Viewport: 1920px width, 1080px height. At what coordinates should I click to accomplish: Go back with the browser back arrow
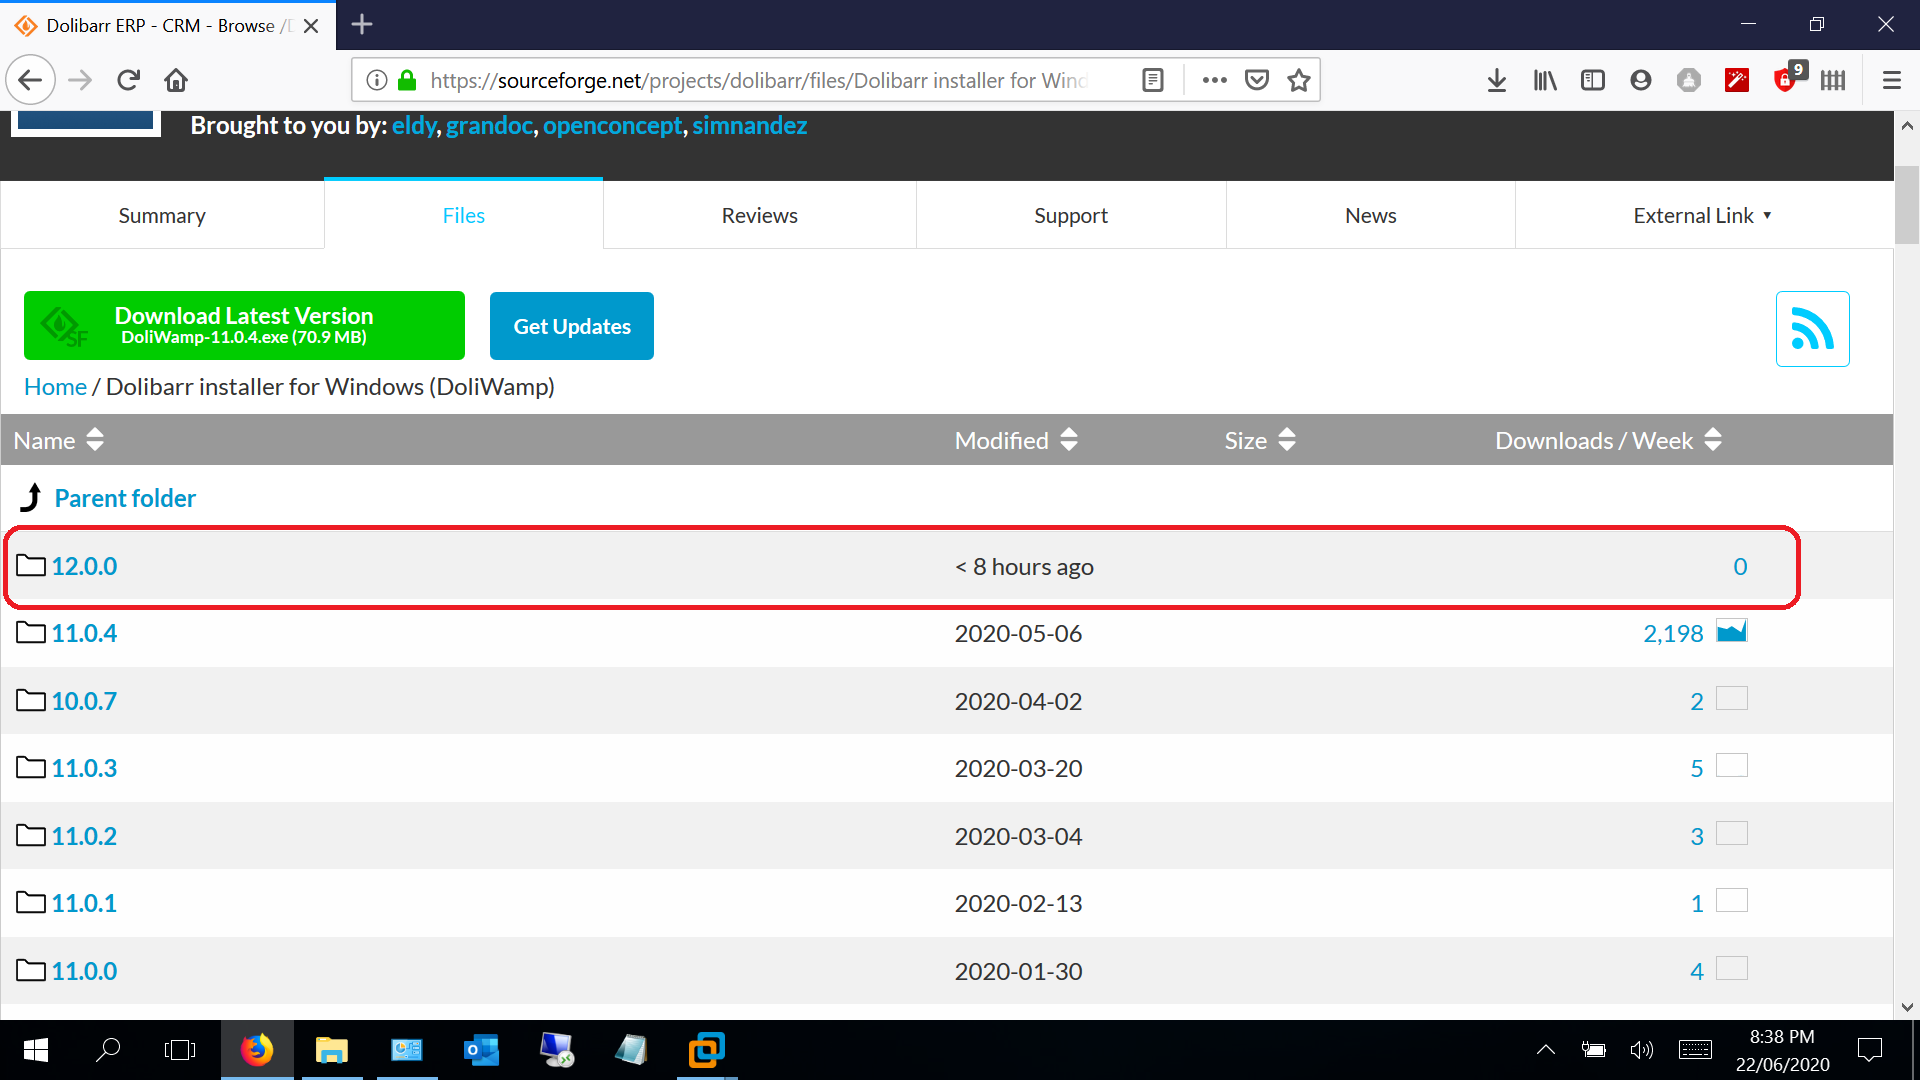[30, 80]
